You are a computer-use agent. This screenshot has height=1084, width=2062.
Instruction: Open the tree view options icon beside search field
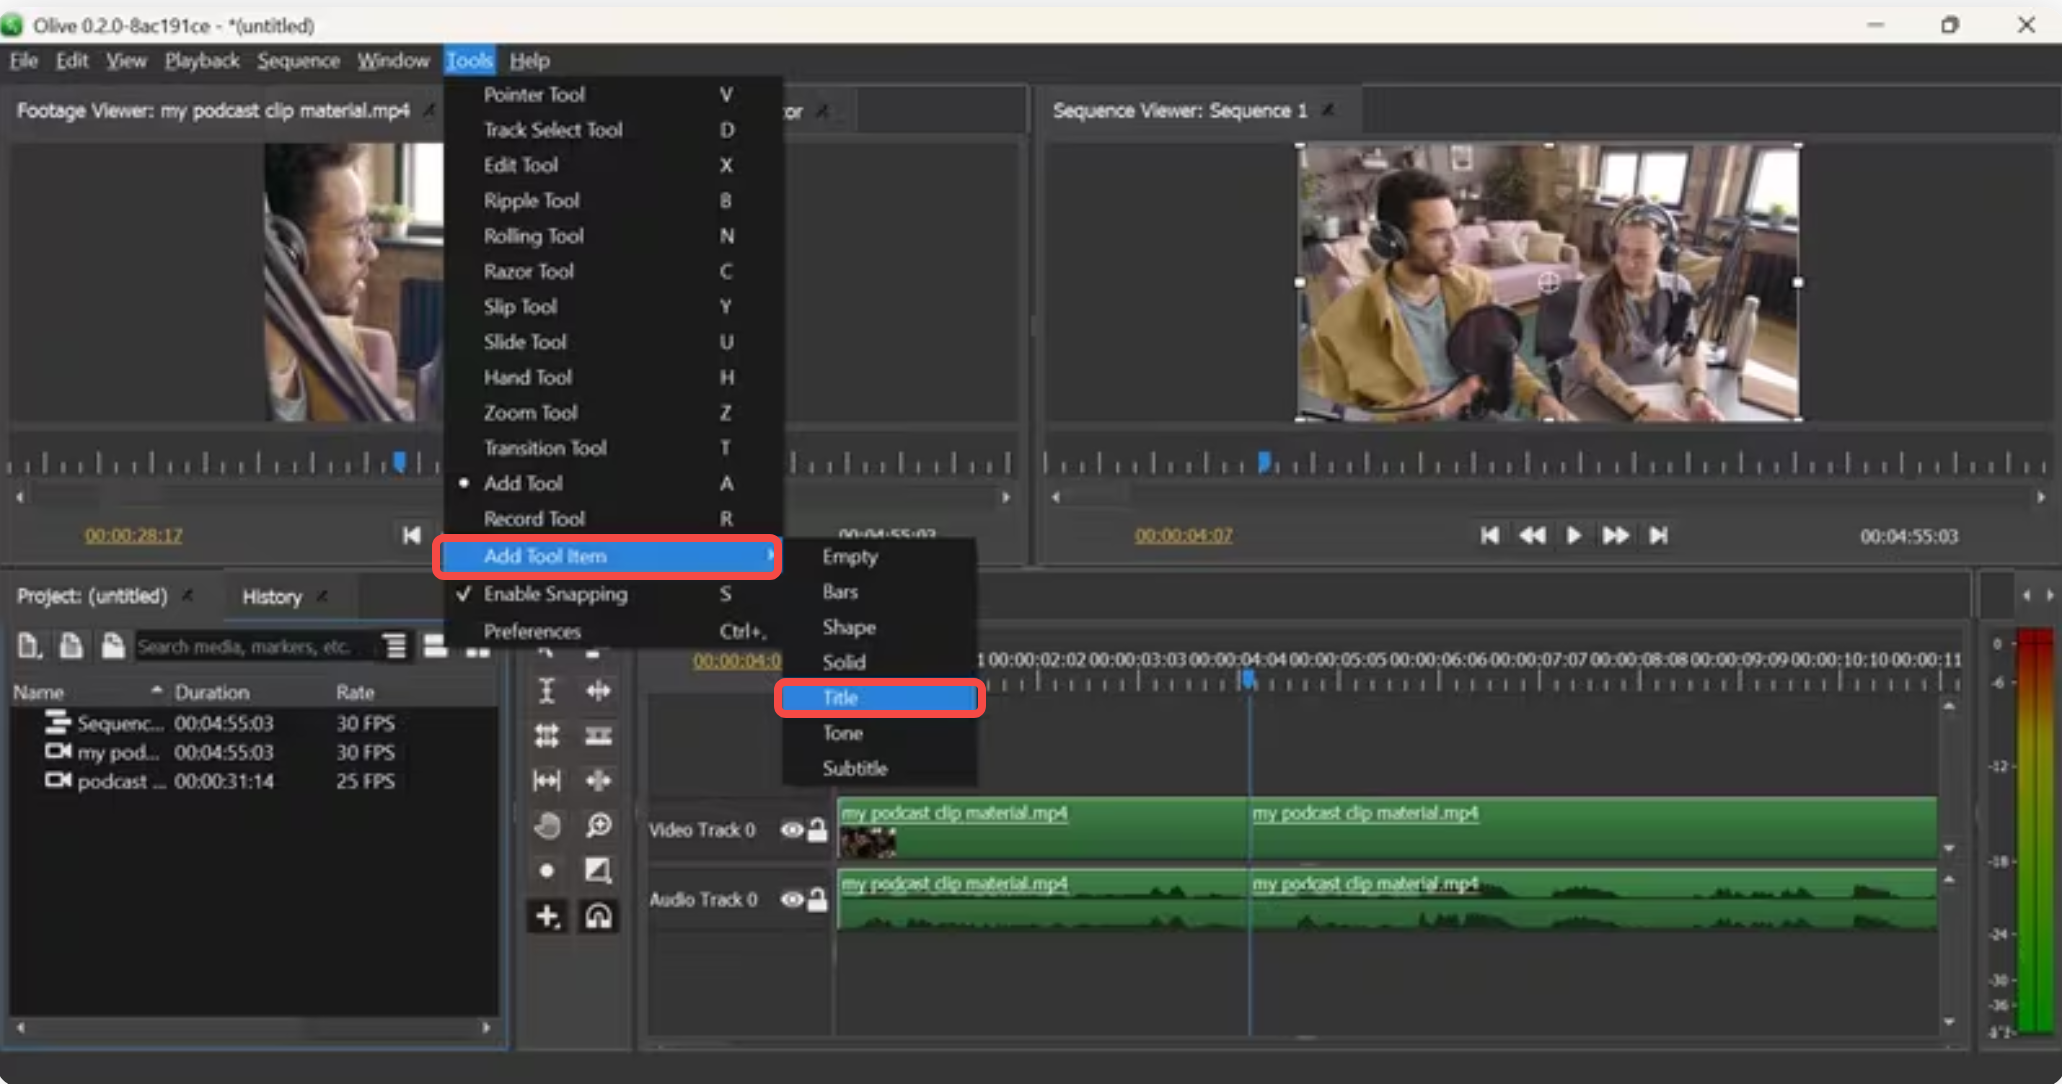click(x=394, y=645)
